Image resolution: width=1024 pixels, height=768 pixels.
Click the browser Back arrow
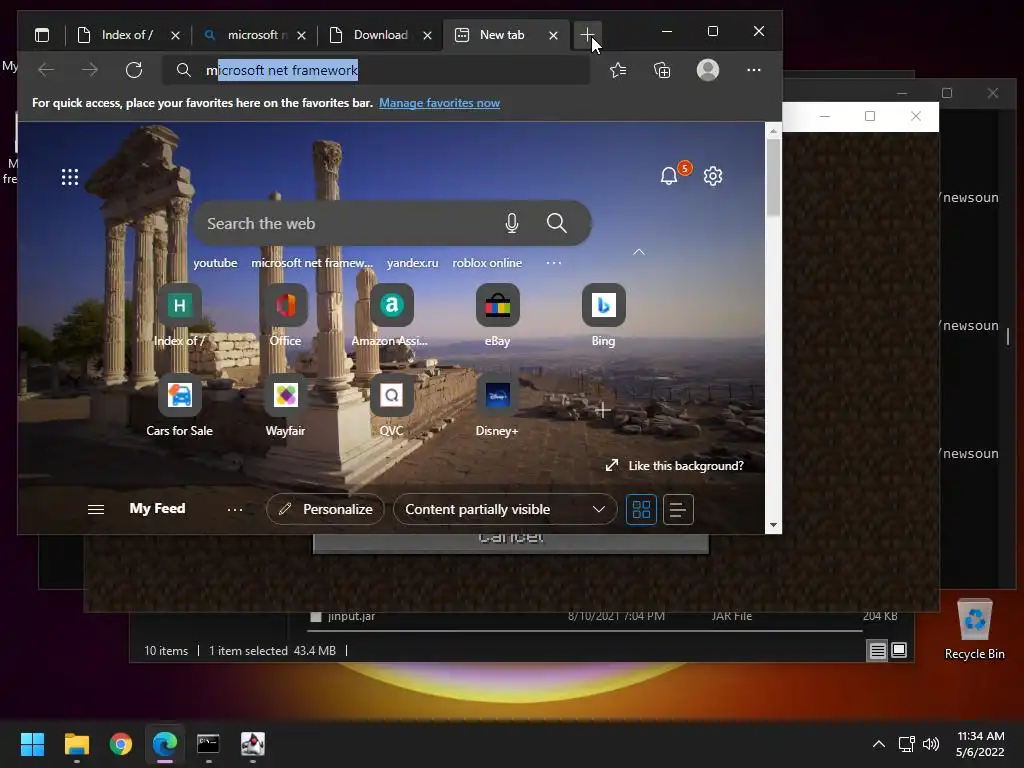46,70
